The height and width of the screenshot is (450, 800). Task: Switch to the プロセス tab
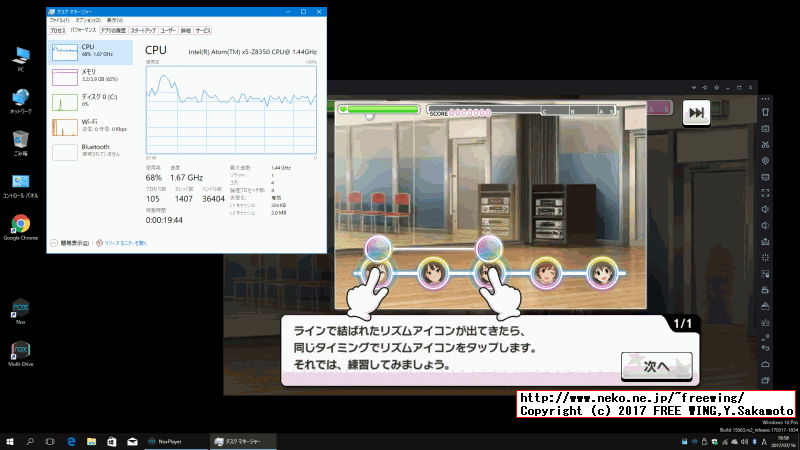click(x=59, y=31)
